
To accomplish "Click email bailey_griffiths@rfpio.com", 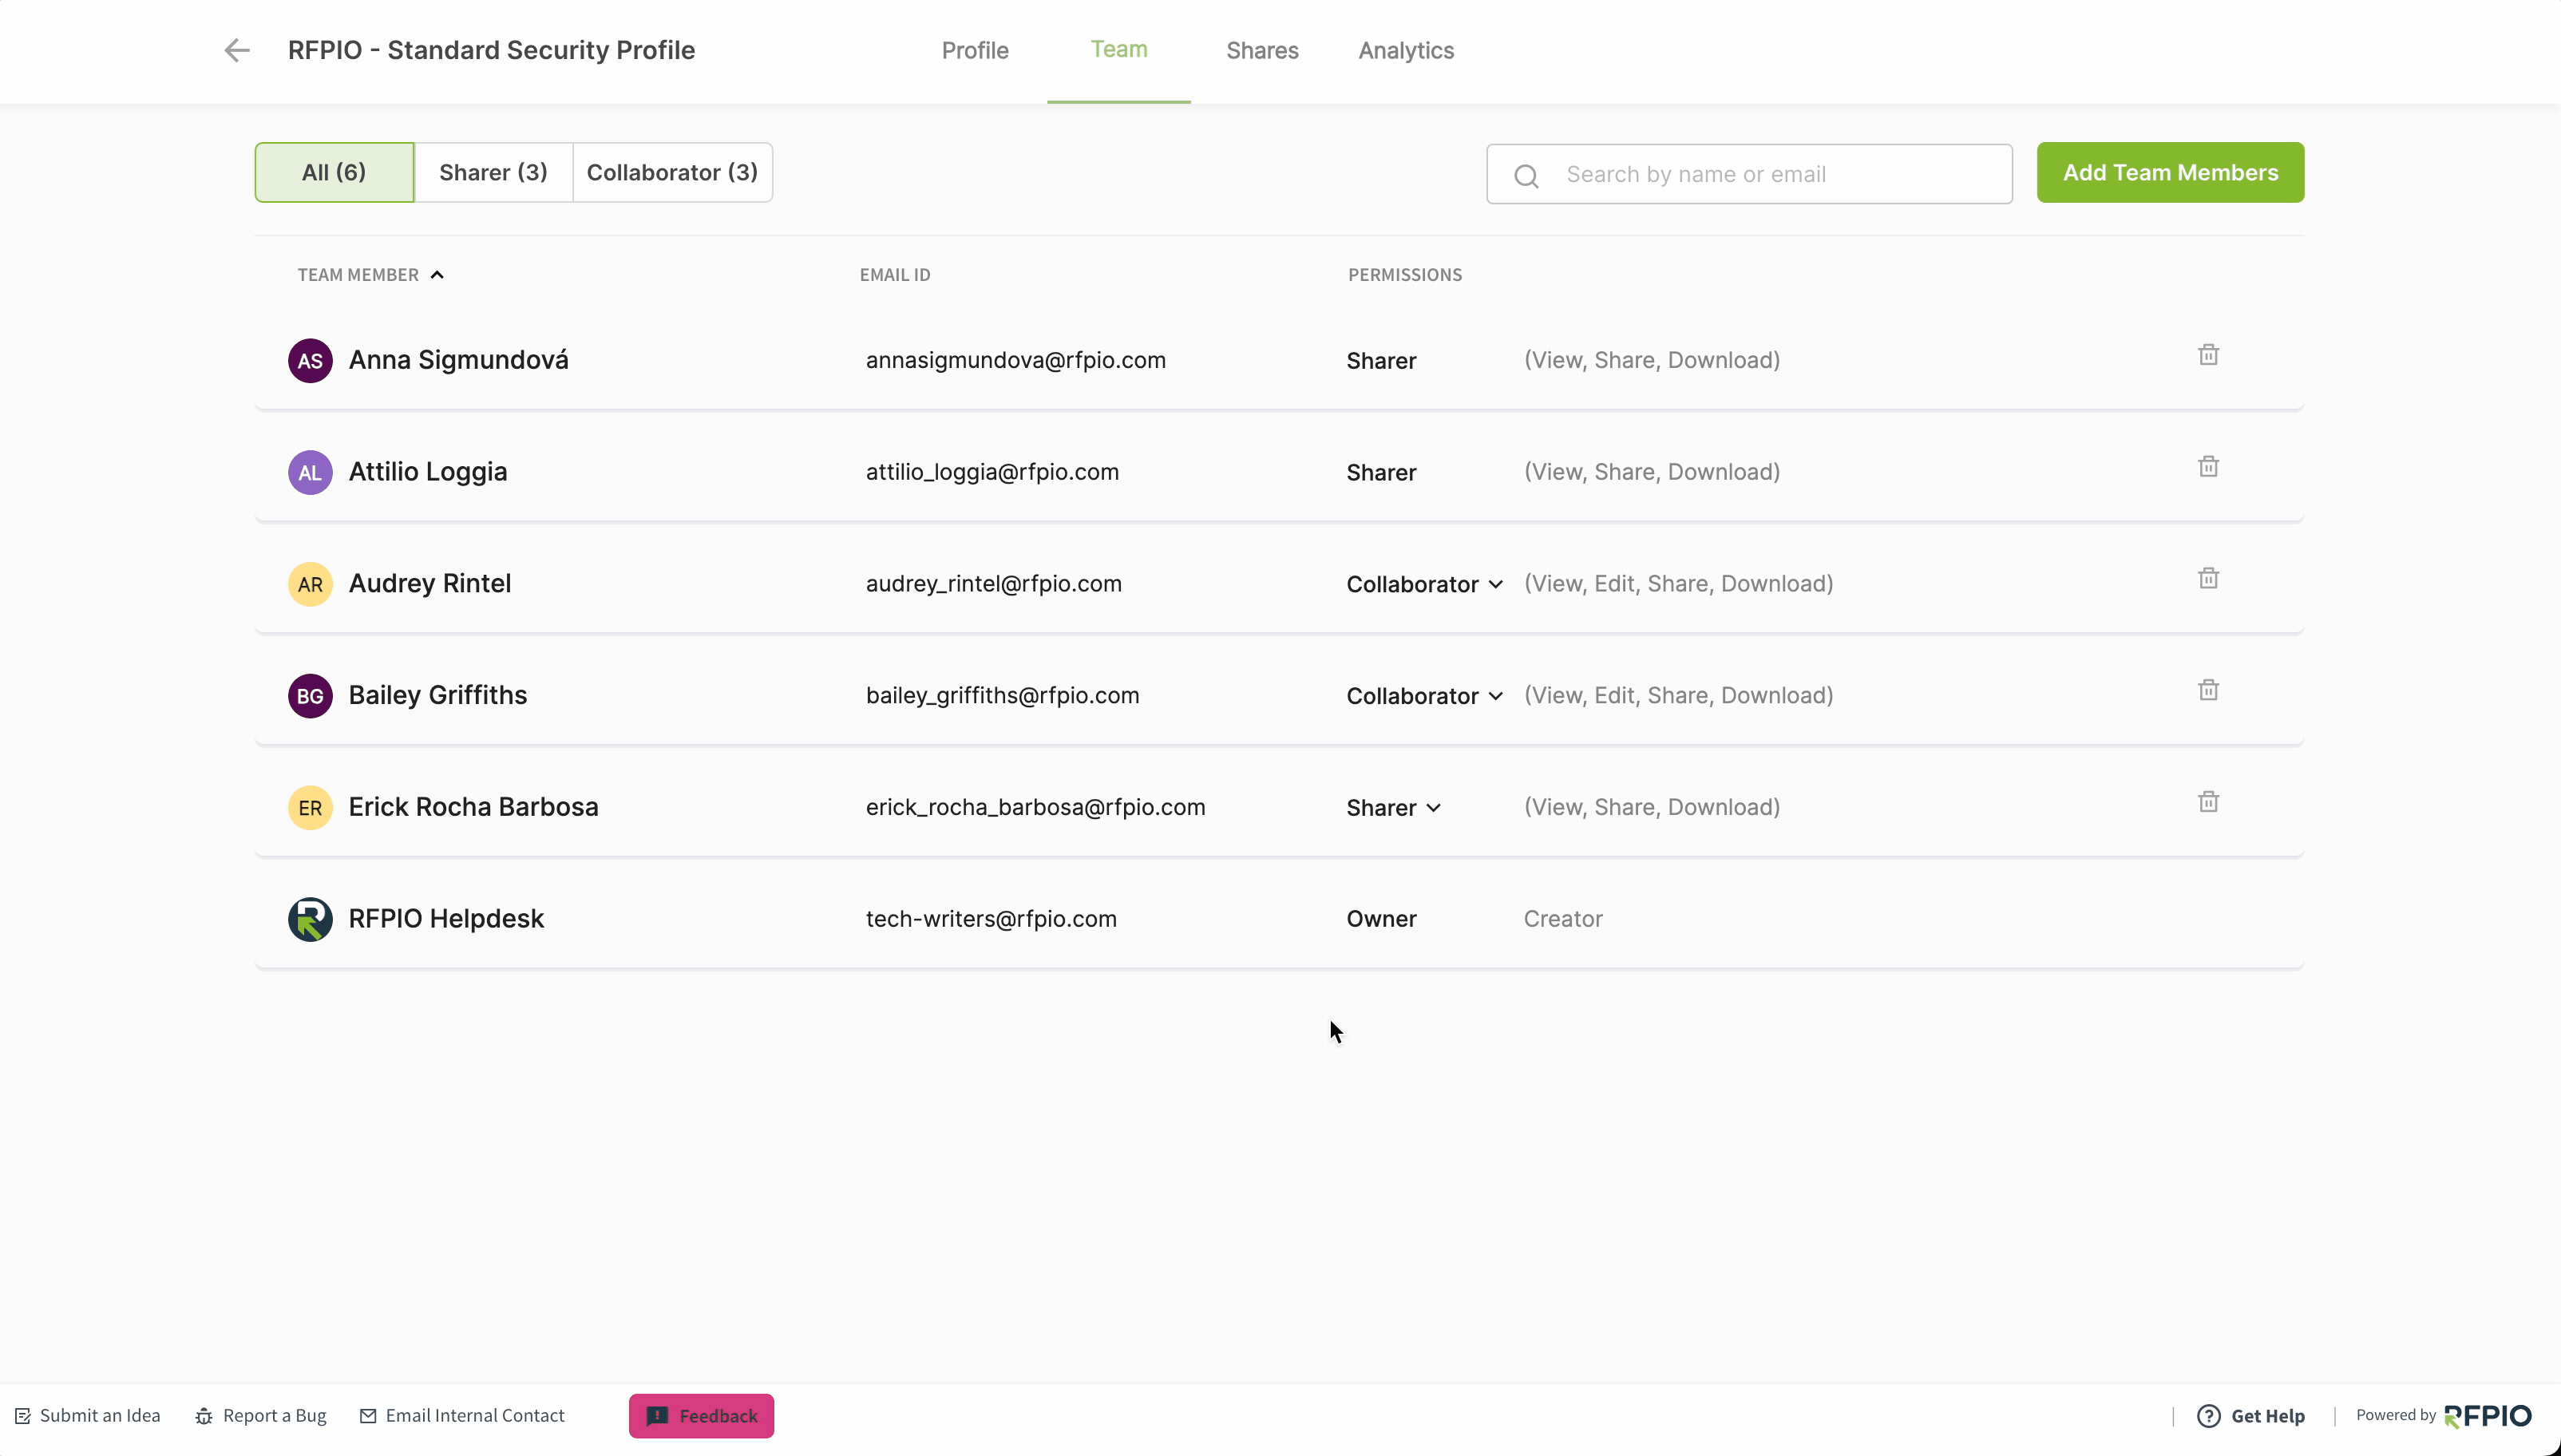I will [1002, 696].
